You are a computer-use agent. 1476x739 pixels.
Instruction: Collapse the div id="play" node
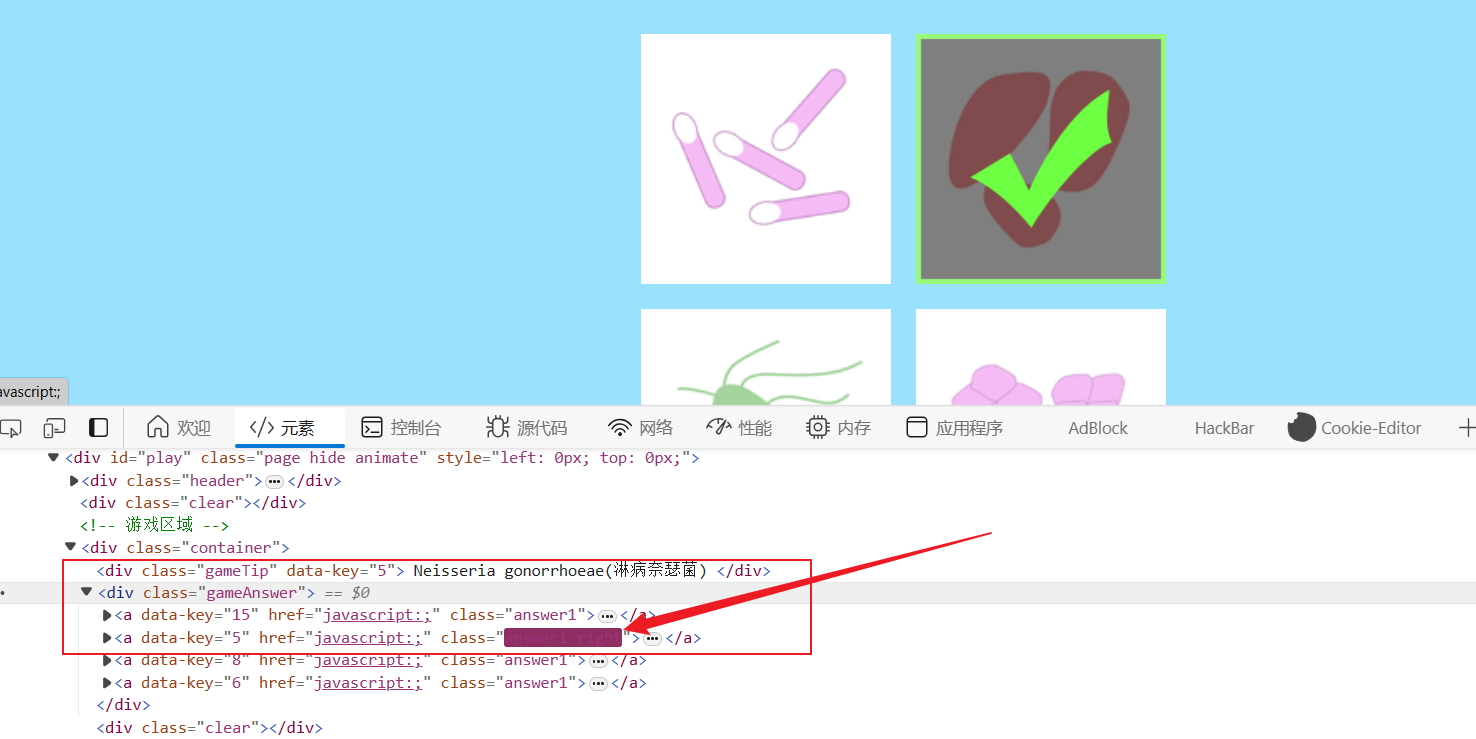(x=54, y=458)
